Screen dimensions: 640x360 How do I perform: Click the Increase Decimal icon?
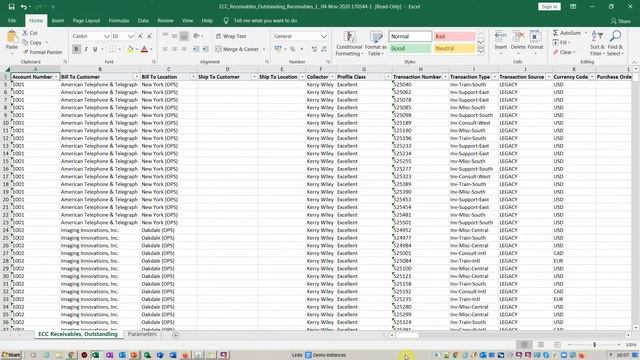click(x=314, y=49)
